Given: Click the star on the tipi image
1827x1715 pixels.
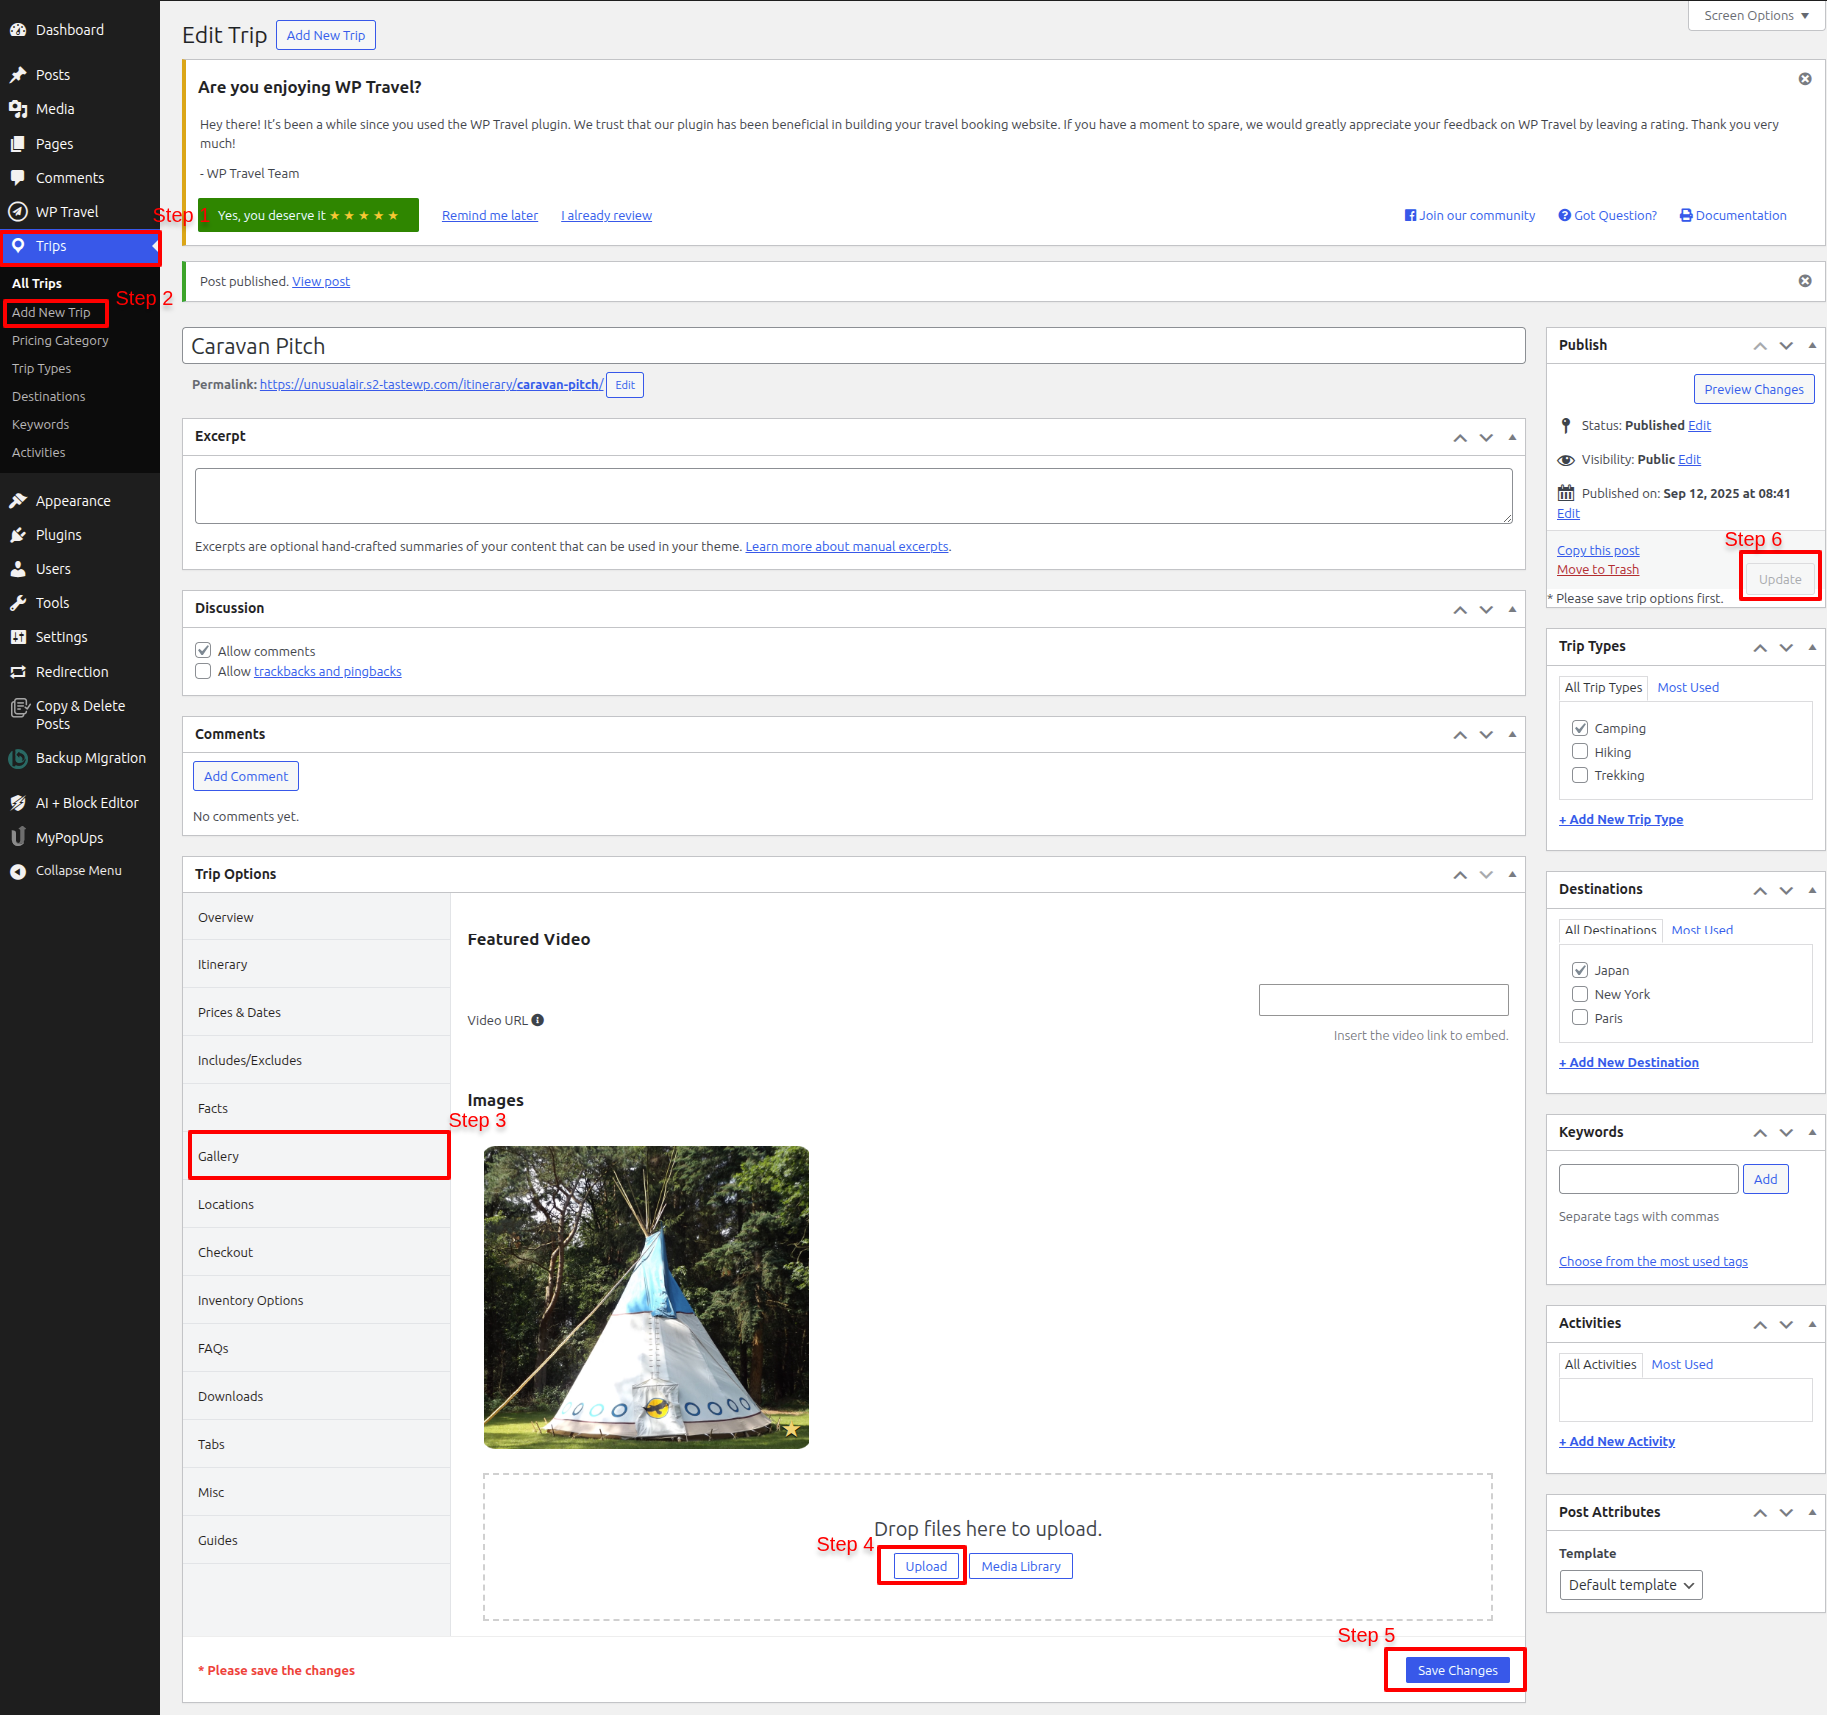Looking at the screenshot, I should [x=791, y=1429].
